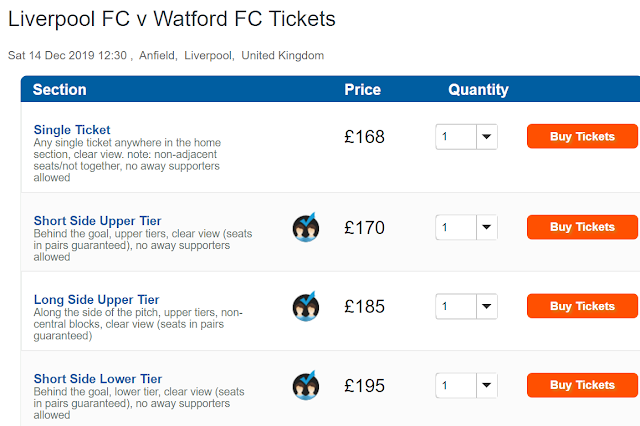640x426 pixels.
Task: Sort by the Price column header
Action: (x=362, y=90)
